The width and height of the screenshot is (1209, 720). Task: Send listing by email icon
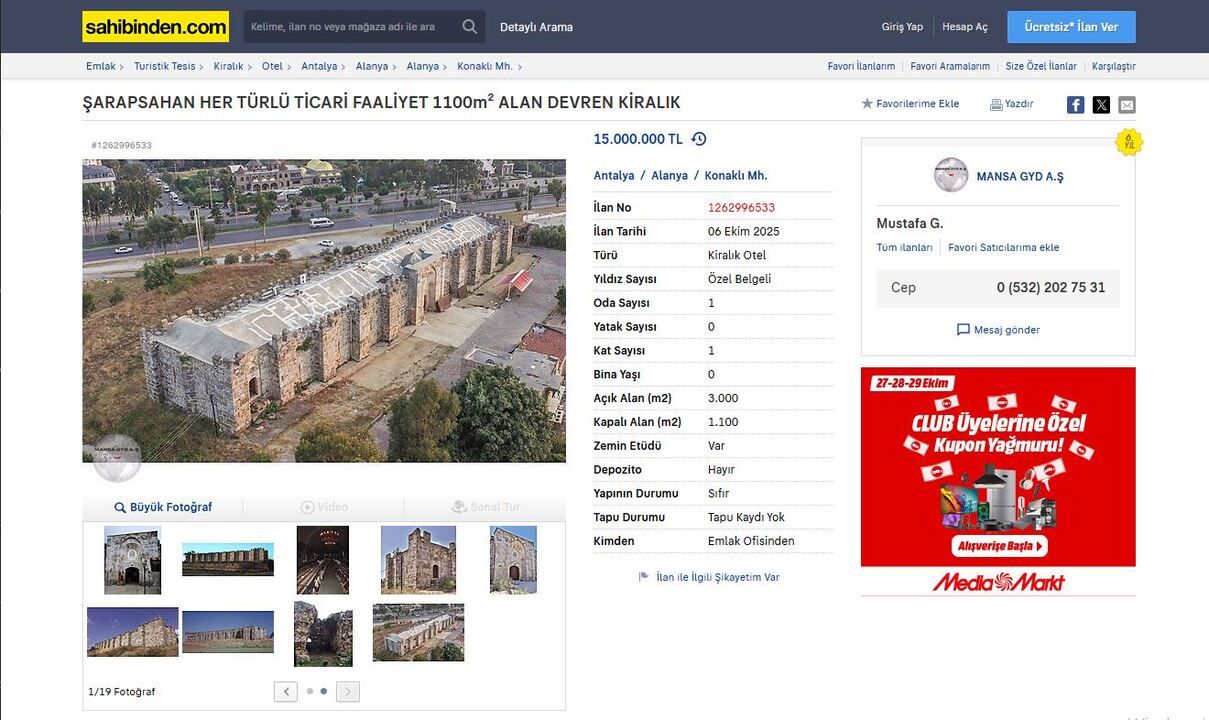1127,105
